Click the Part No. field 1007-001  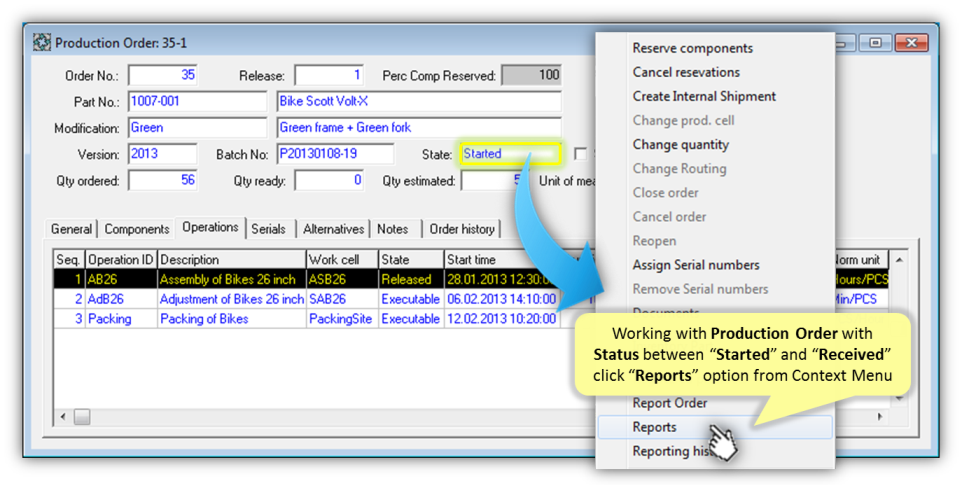[198, 101]
